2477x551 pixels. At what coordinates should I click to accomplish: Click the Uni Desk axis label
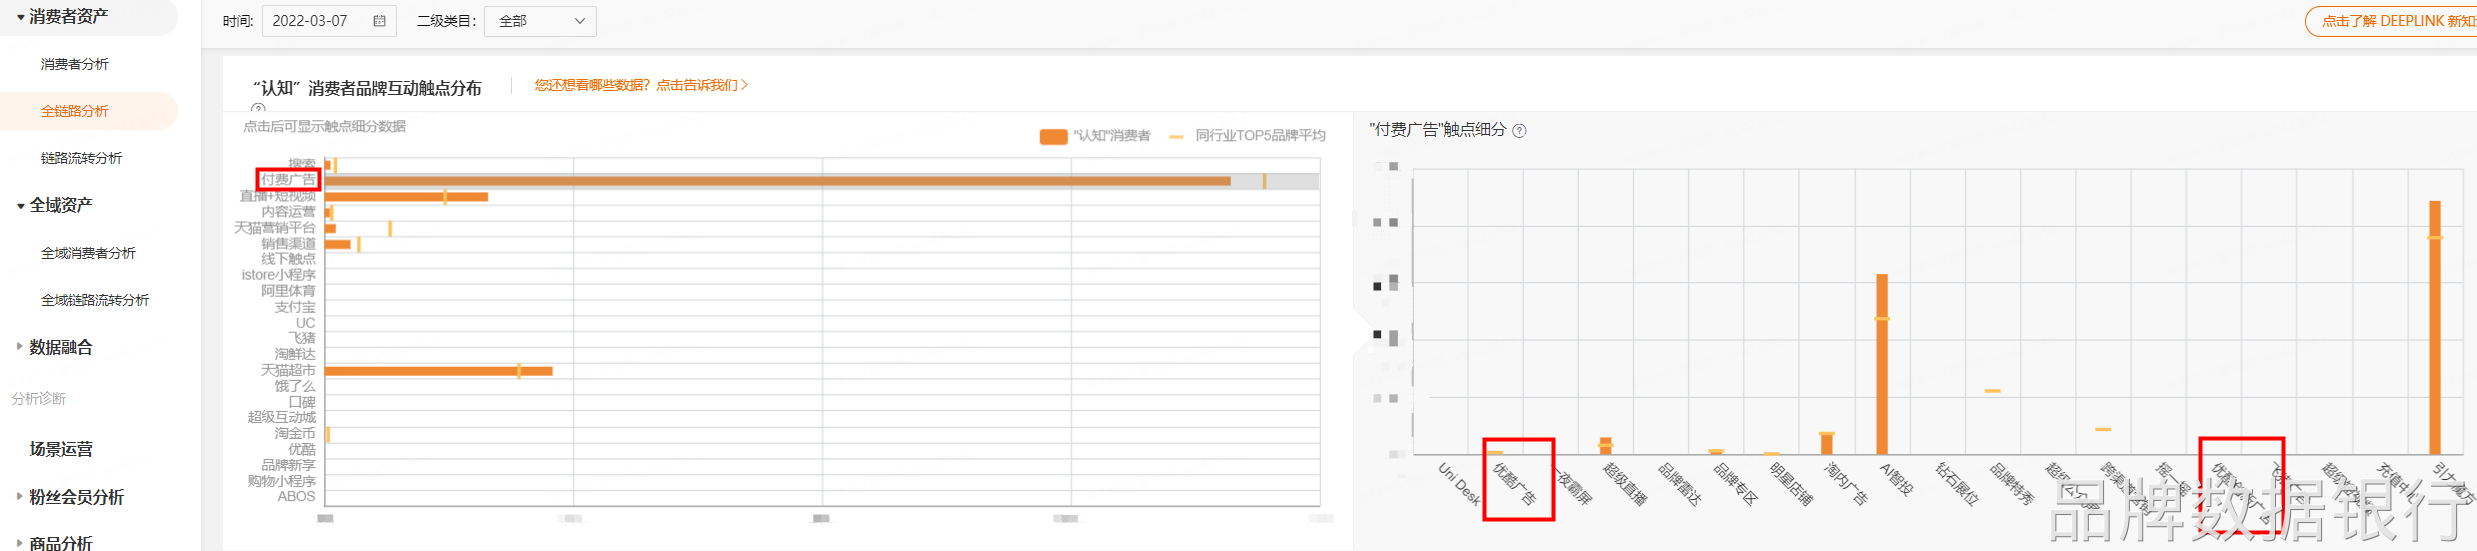point(1459,484)
